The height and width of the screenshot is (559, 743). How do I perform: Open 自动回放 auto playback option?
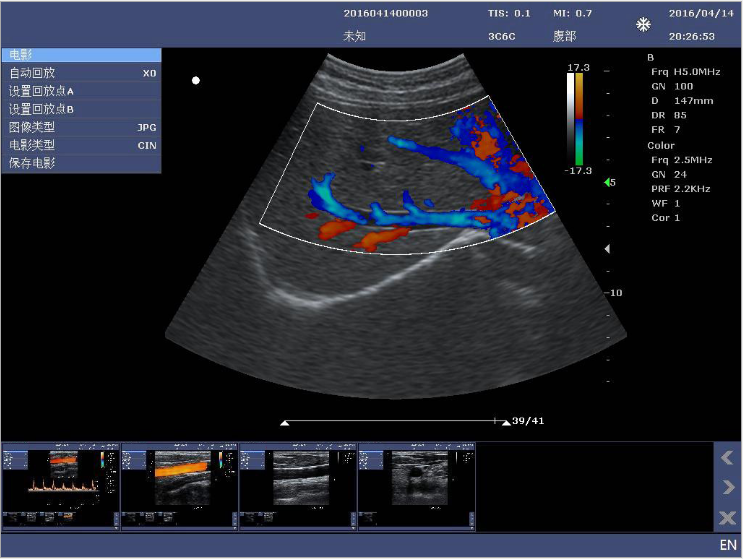coord(82,73)
